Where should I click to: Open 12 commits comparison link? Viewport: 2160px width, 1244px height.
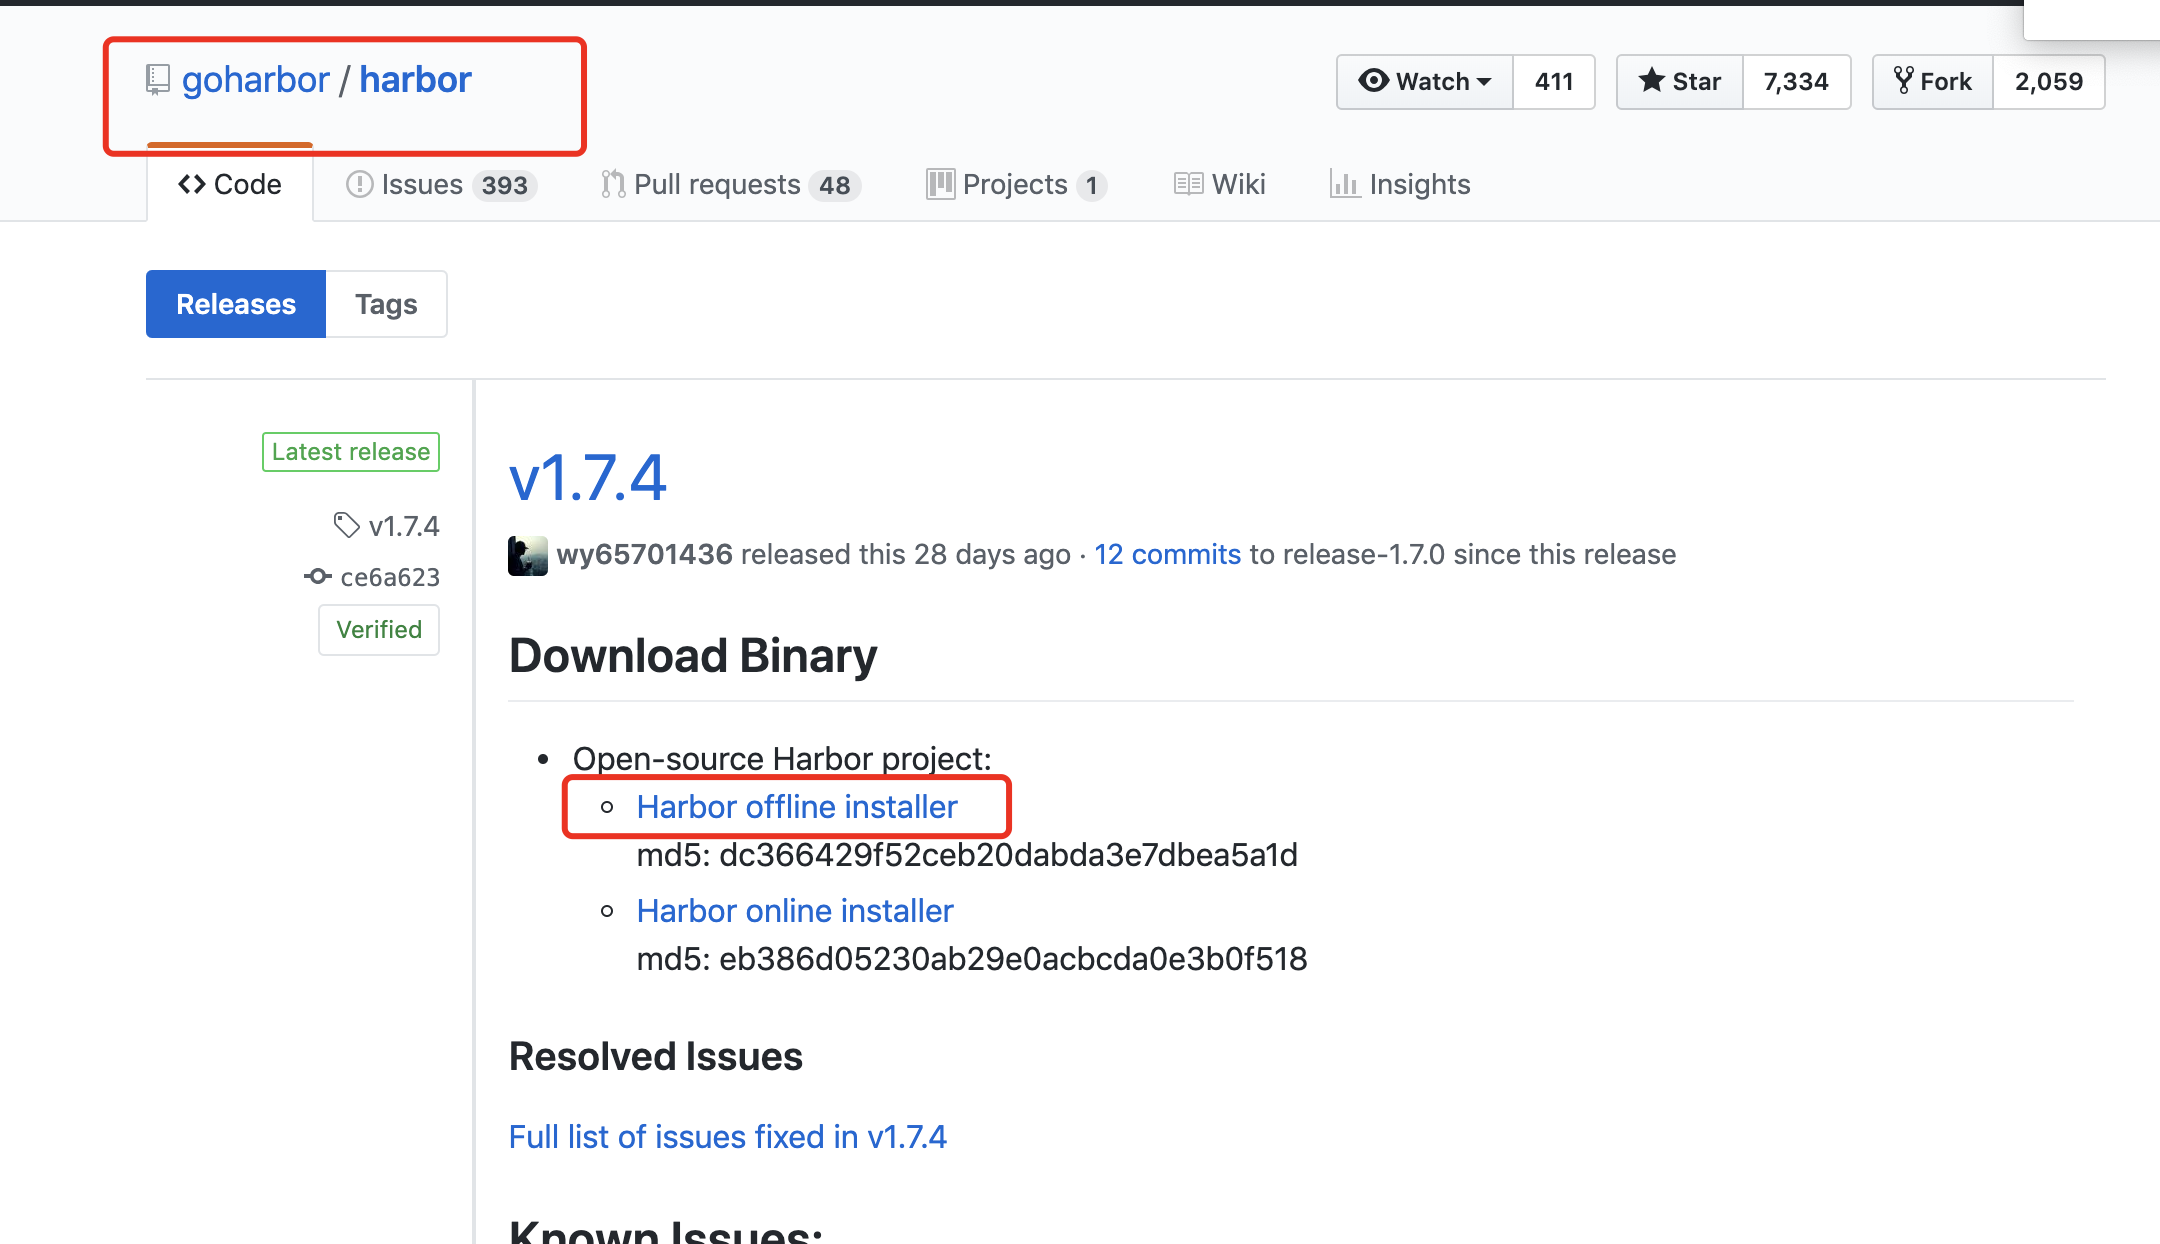coord(1167,555)
